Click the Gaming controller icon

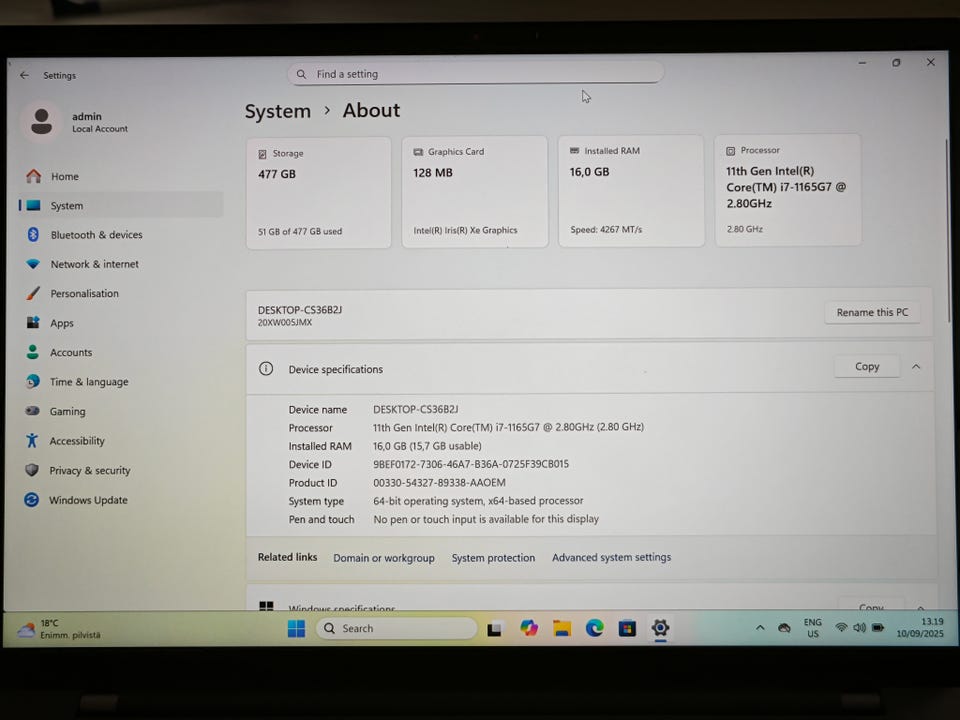click(32, 411)
